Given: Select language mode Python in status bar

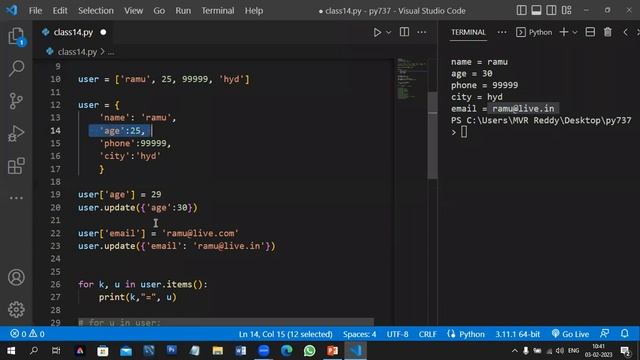Looking at the screenshot, I should tap(472, 334).
